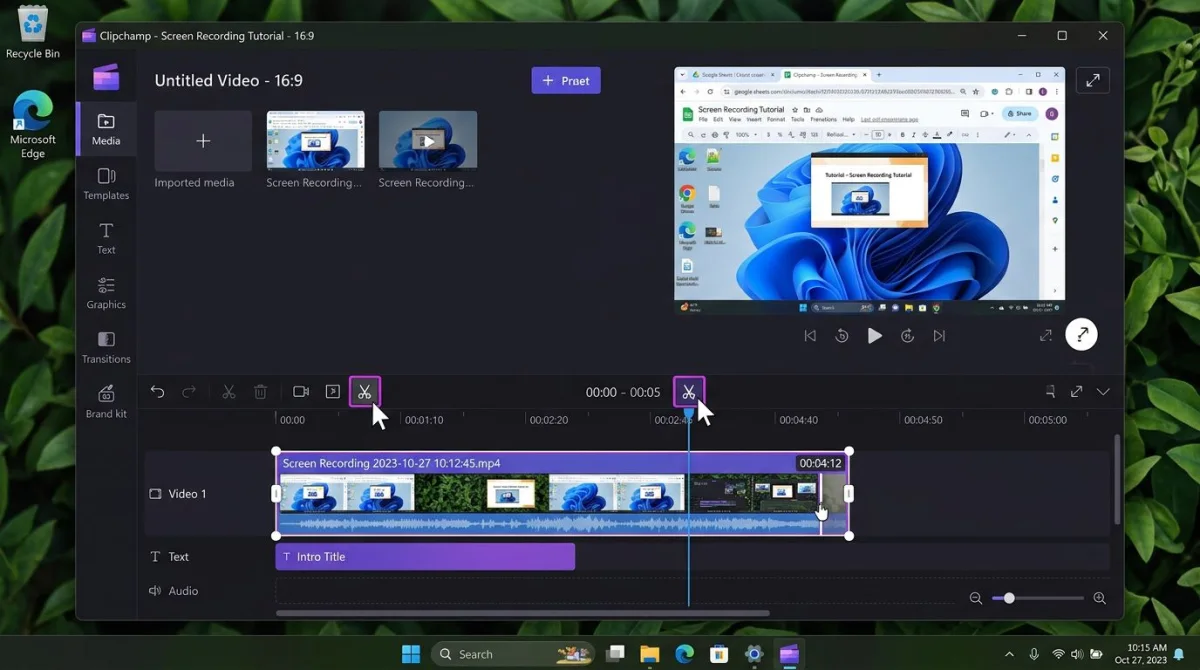Open the Media panel in sidebar
Viewport: 1200px width, 670px height.
[x=106, y=129]
